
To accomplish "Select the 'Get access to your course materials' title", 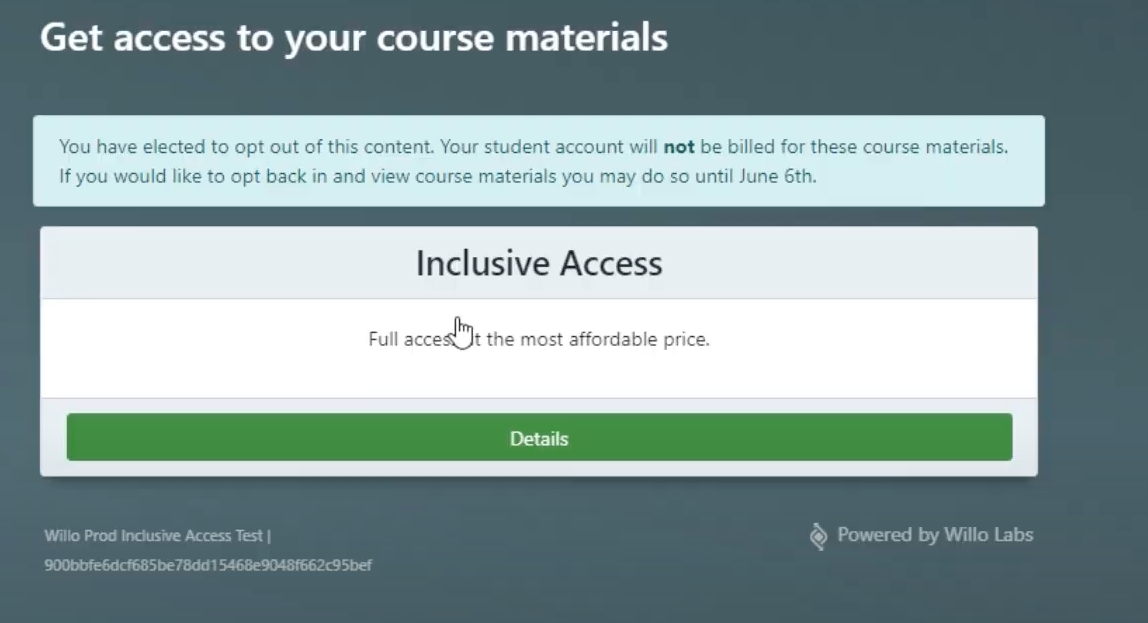I will point(354,37).
